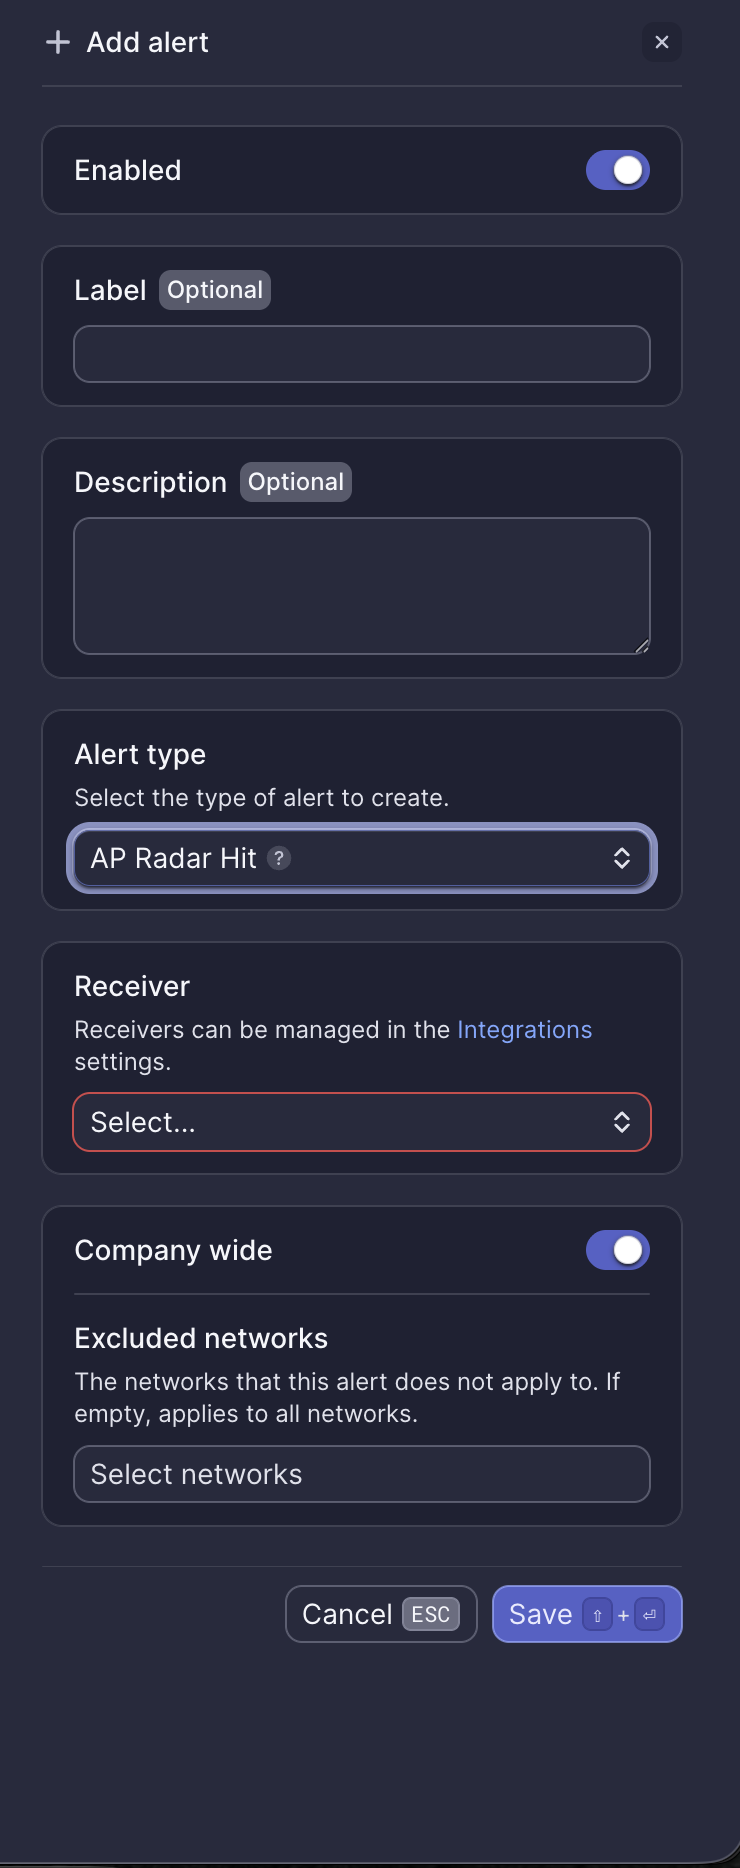
Task: Click the ESC key badge on Cancel
Action: point(431,1615)
